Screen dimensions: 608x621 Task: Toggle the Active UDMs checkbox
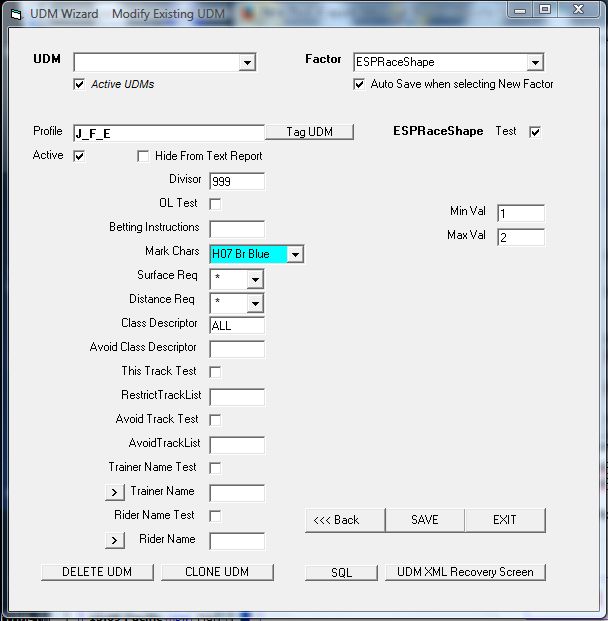pyautogui.click(x=79, y=85)
